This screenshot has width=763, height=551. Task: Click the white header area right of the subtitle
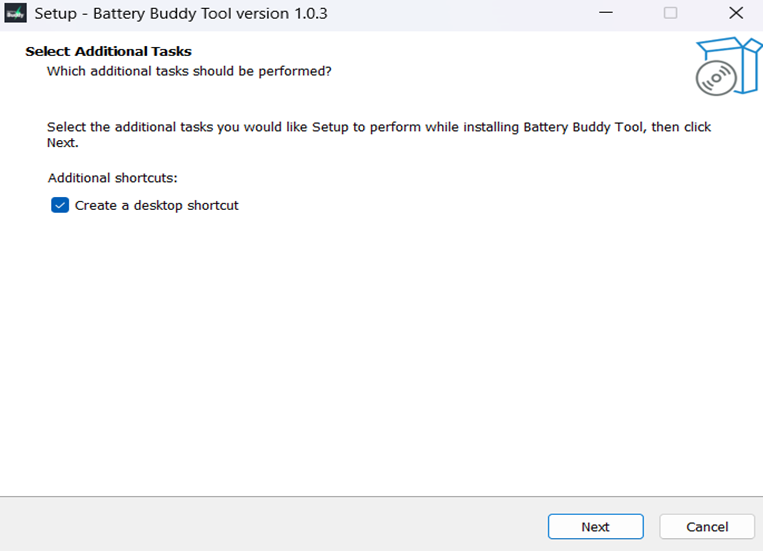(500, 71)
